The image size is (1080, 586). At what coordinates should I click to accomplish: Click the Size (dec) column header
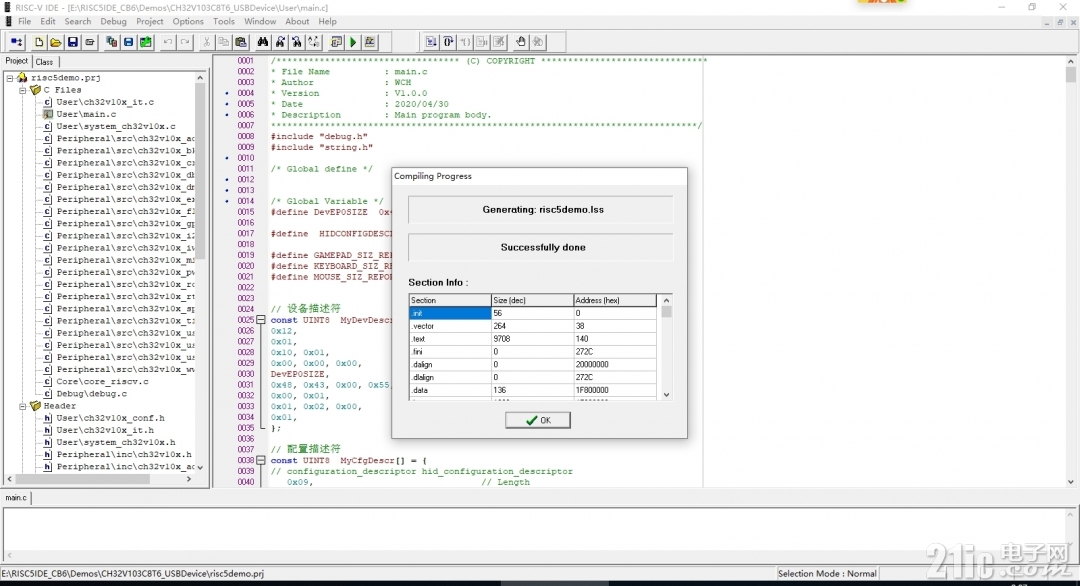(x=532, y=300)
